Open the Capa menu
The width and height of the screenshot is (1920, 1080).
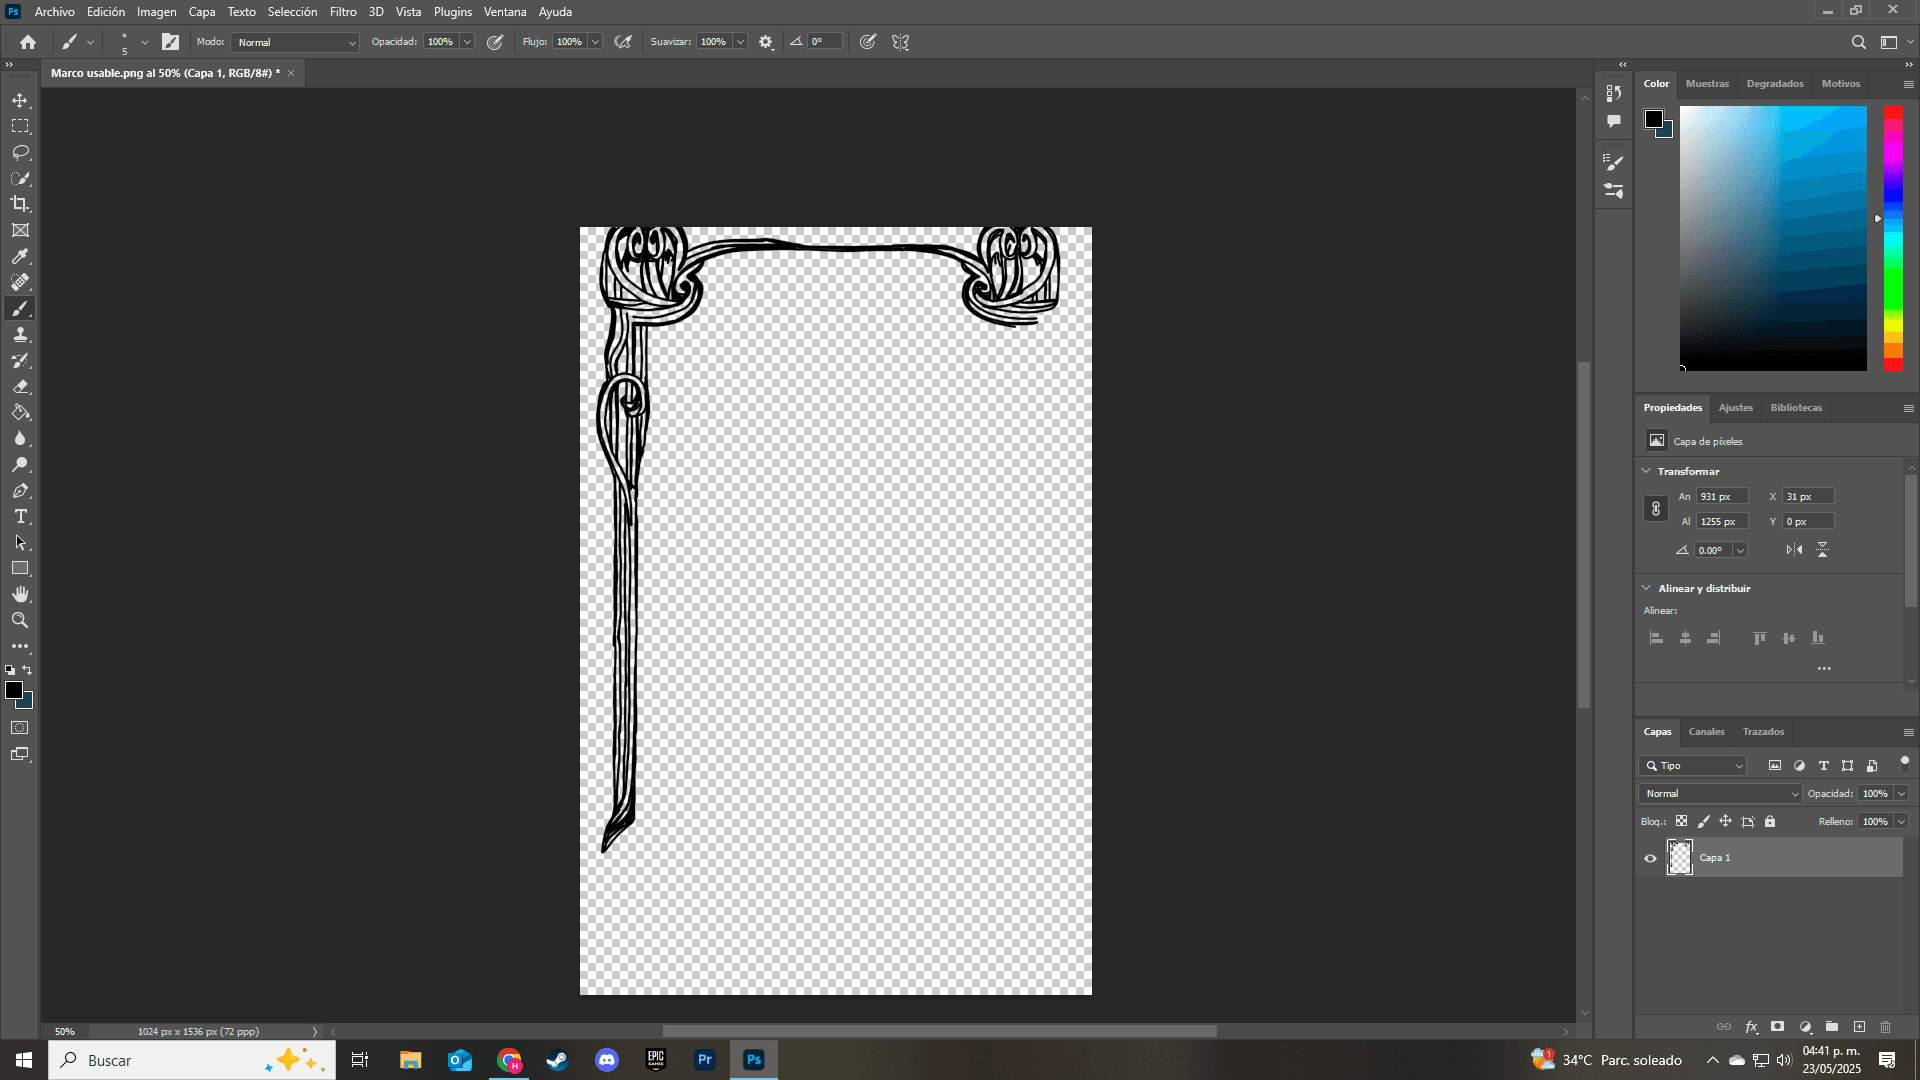tap(202, 12)
